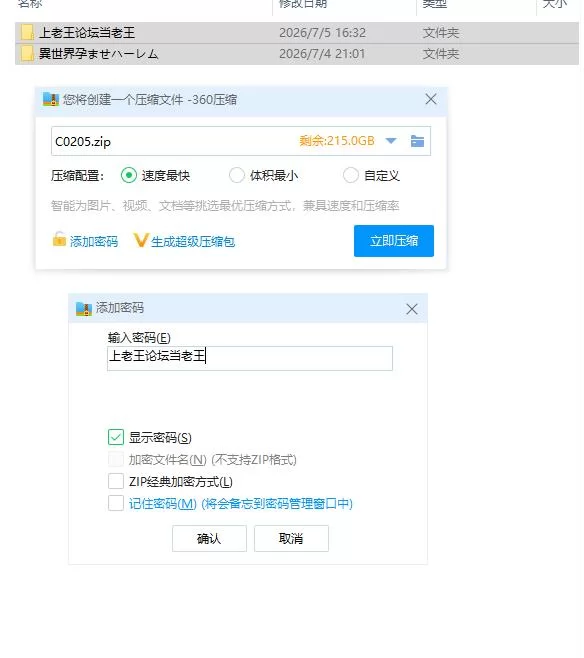584x658 pixels.
Task: Open 生成超级压缩包 link
Action: (193, 242)
